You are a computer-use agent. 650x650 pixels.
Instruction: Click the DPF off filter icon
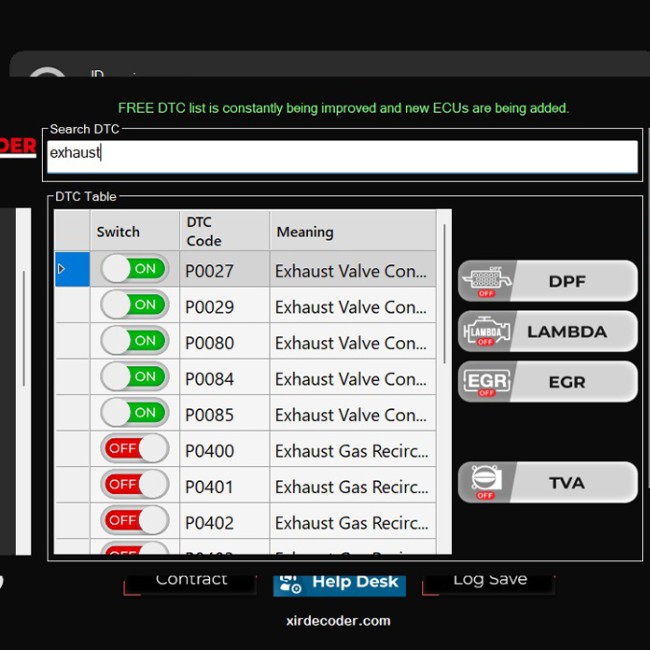[x=487, y=281]
